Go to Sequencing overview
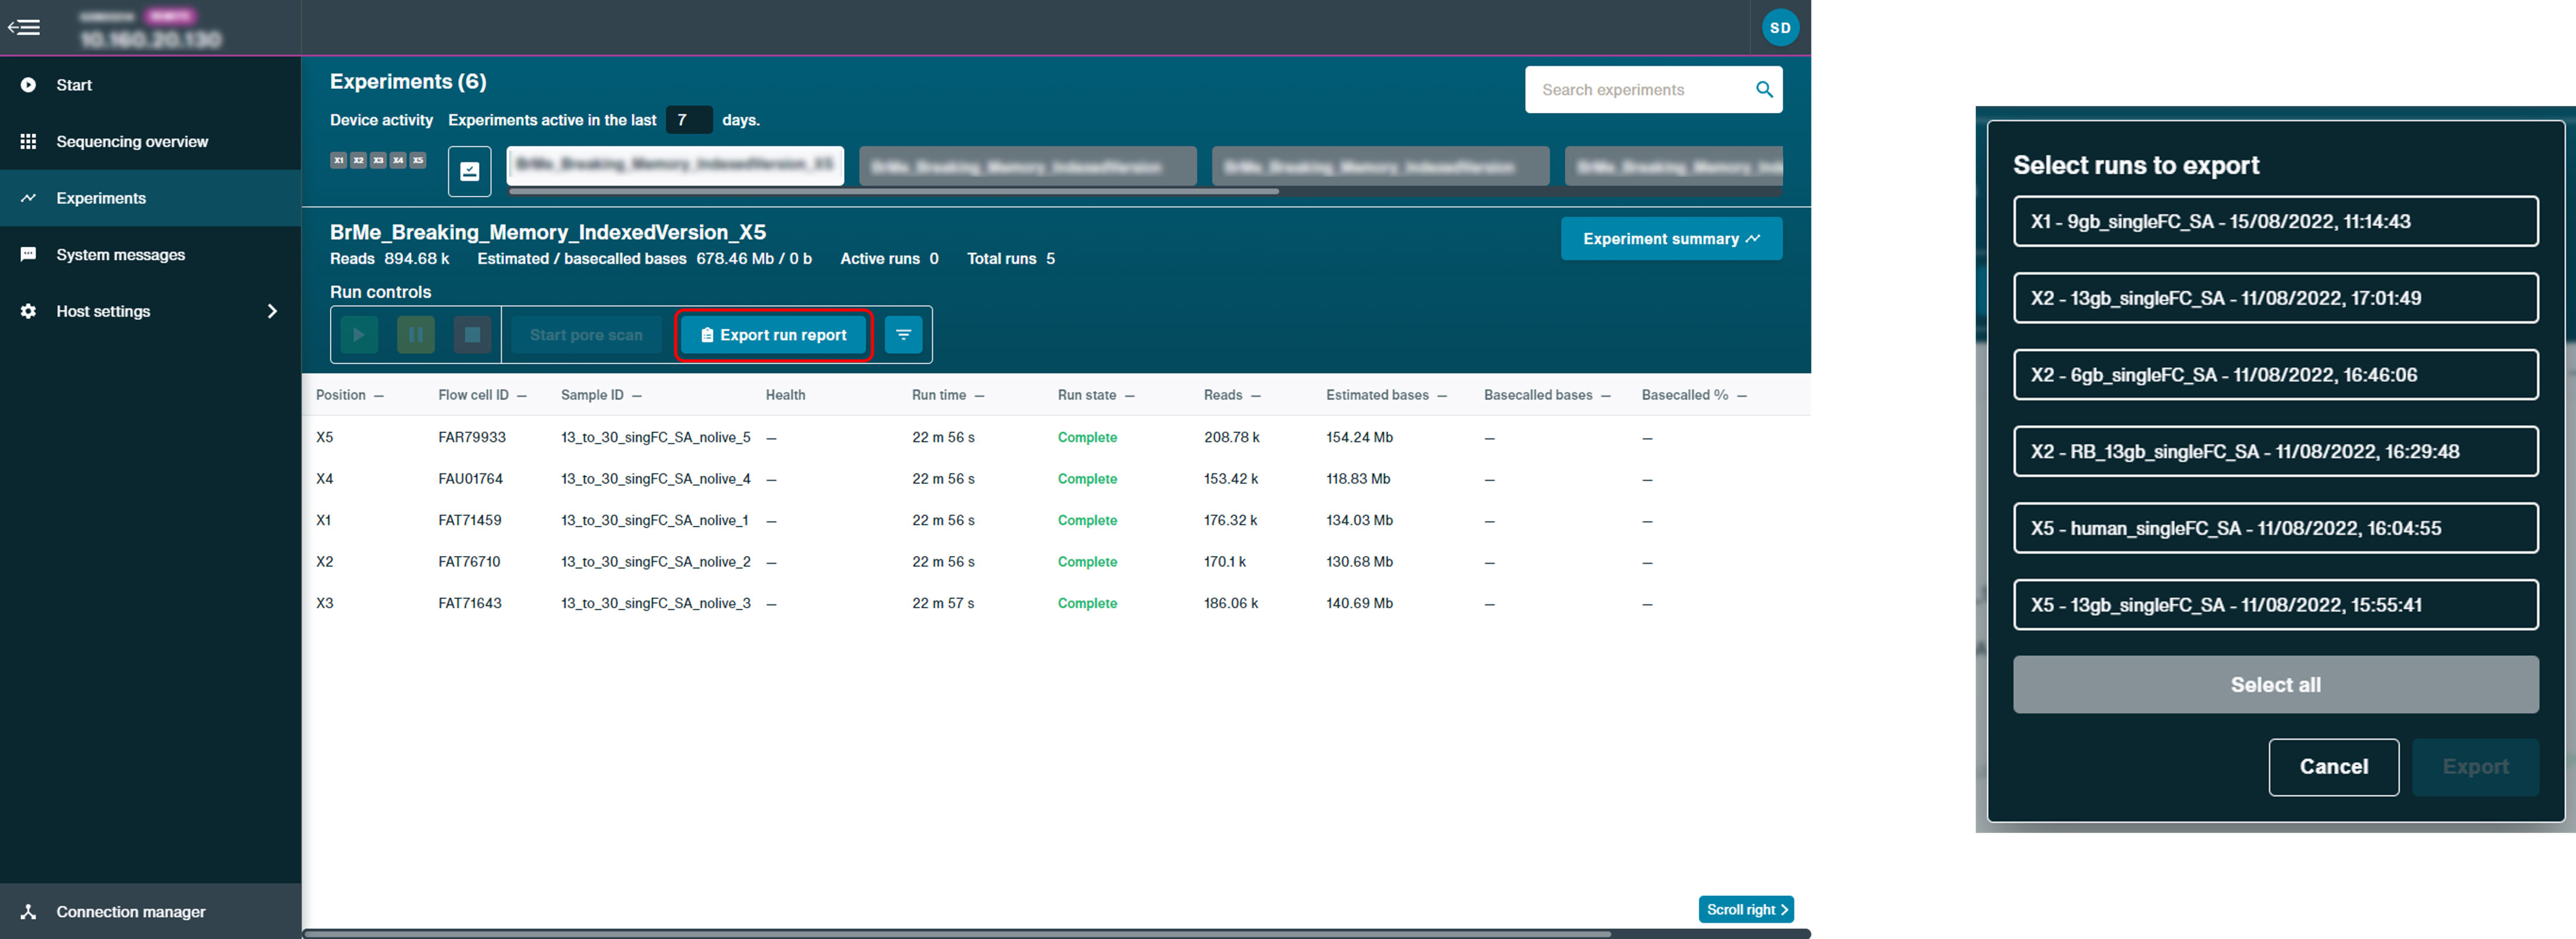Image resolution: width=2576 pixels, height=939 pixels. pos(150,142)
